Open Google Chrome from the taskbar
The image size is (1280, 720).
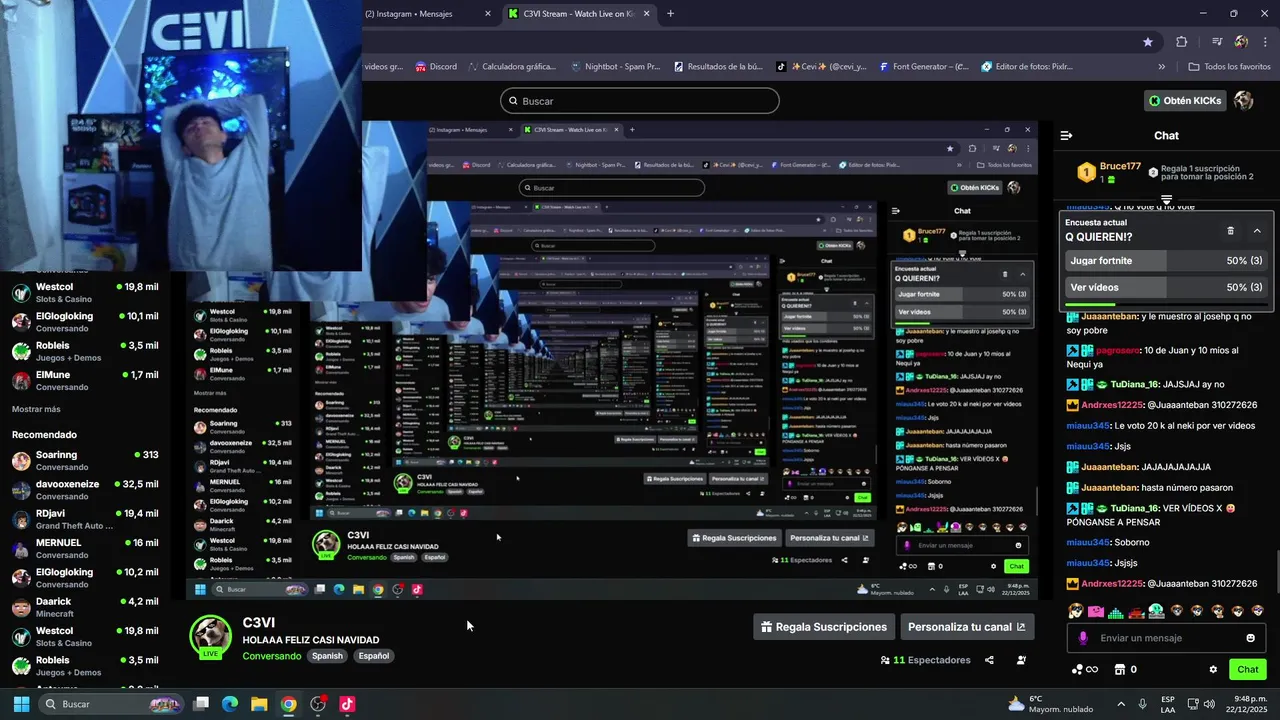pos(288,704)
